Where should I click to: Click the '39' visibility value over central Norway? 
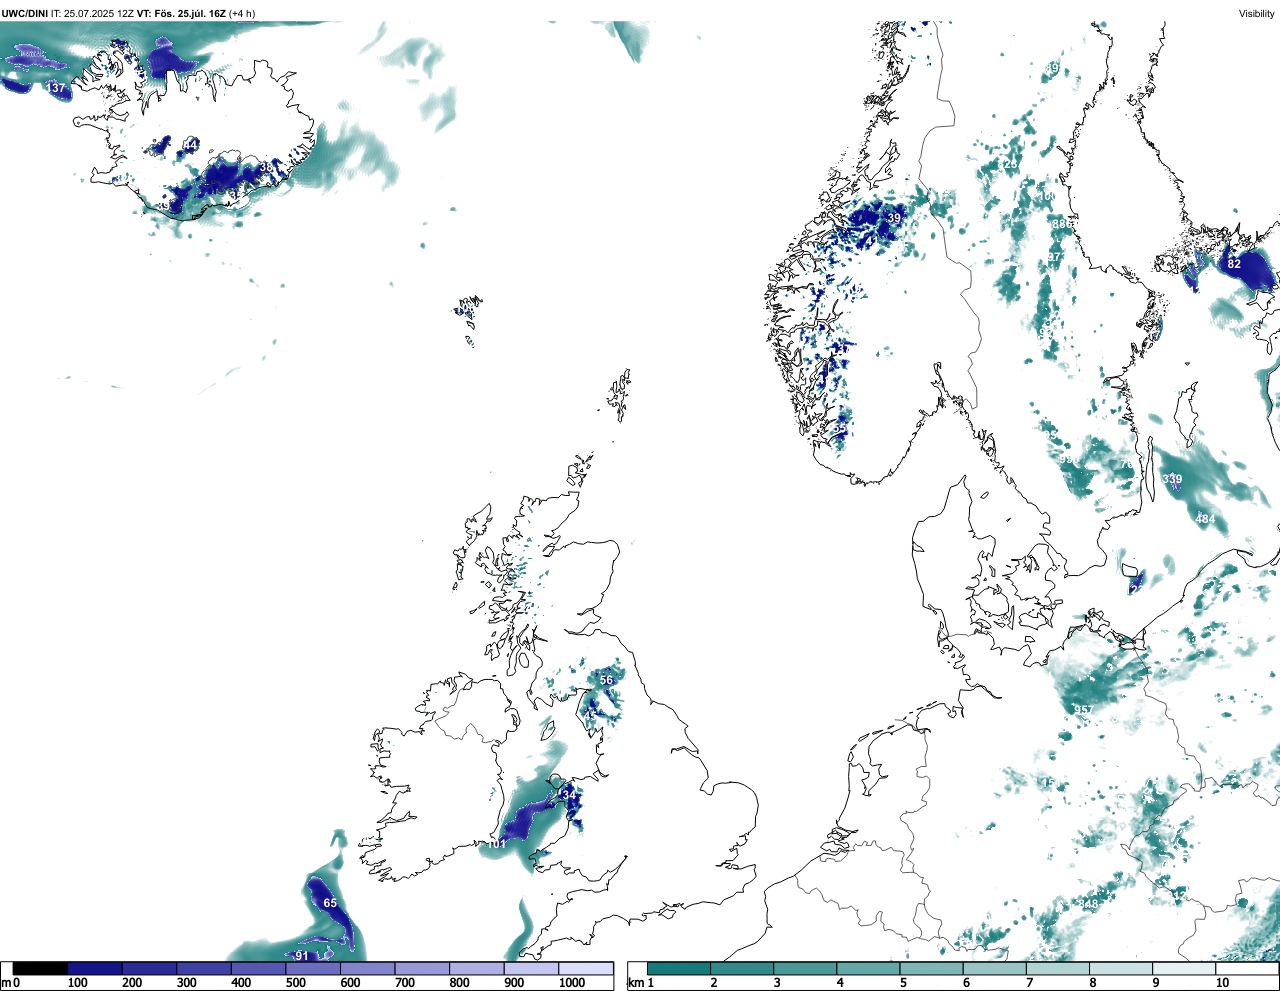click(x=894, y=218)
